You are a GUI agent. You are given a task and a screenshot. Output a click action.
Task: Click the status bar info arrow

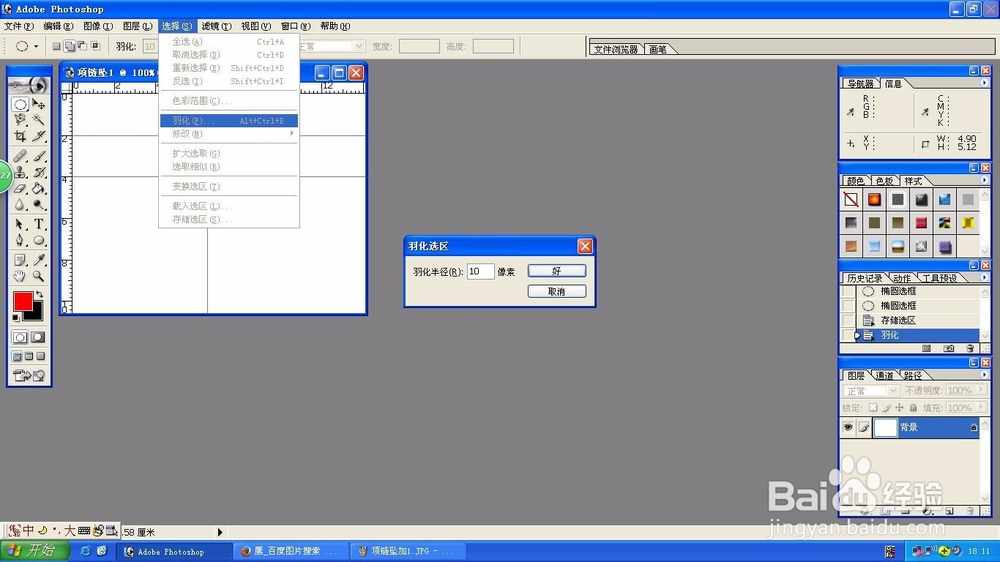coord(220,532)
